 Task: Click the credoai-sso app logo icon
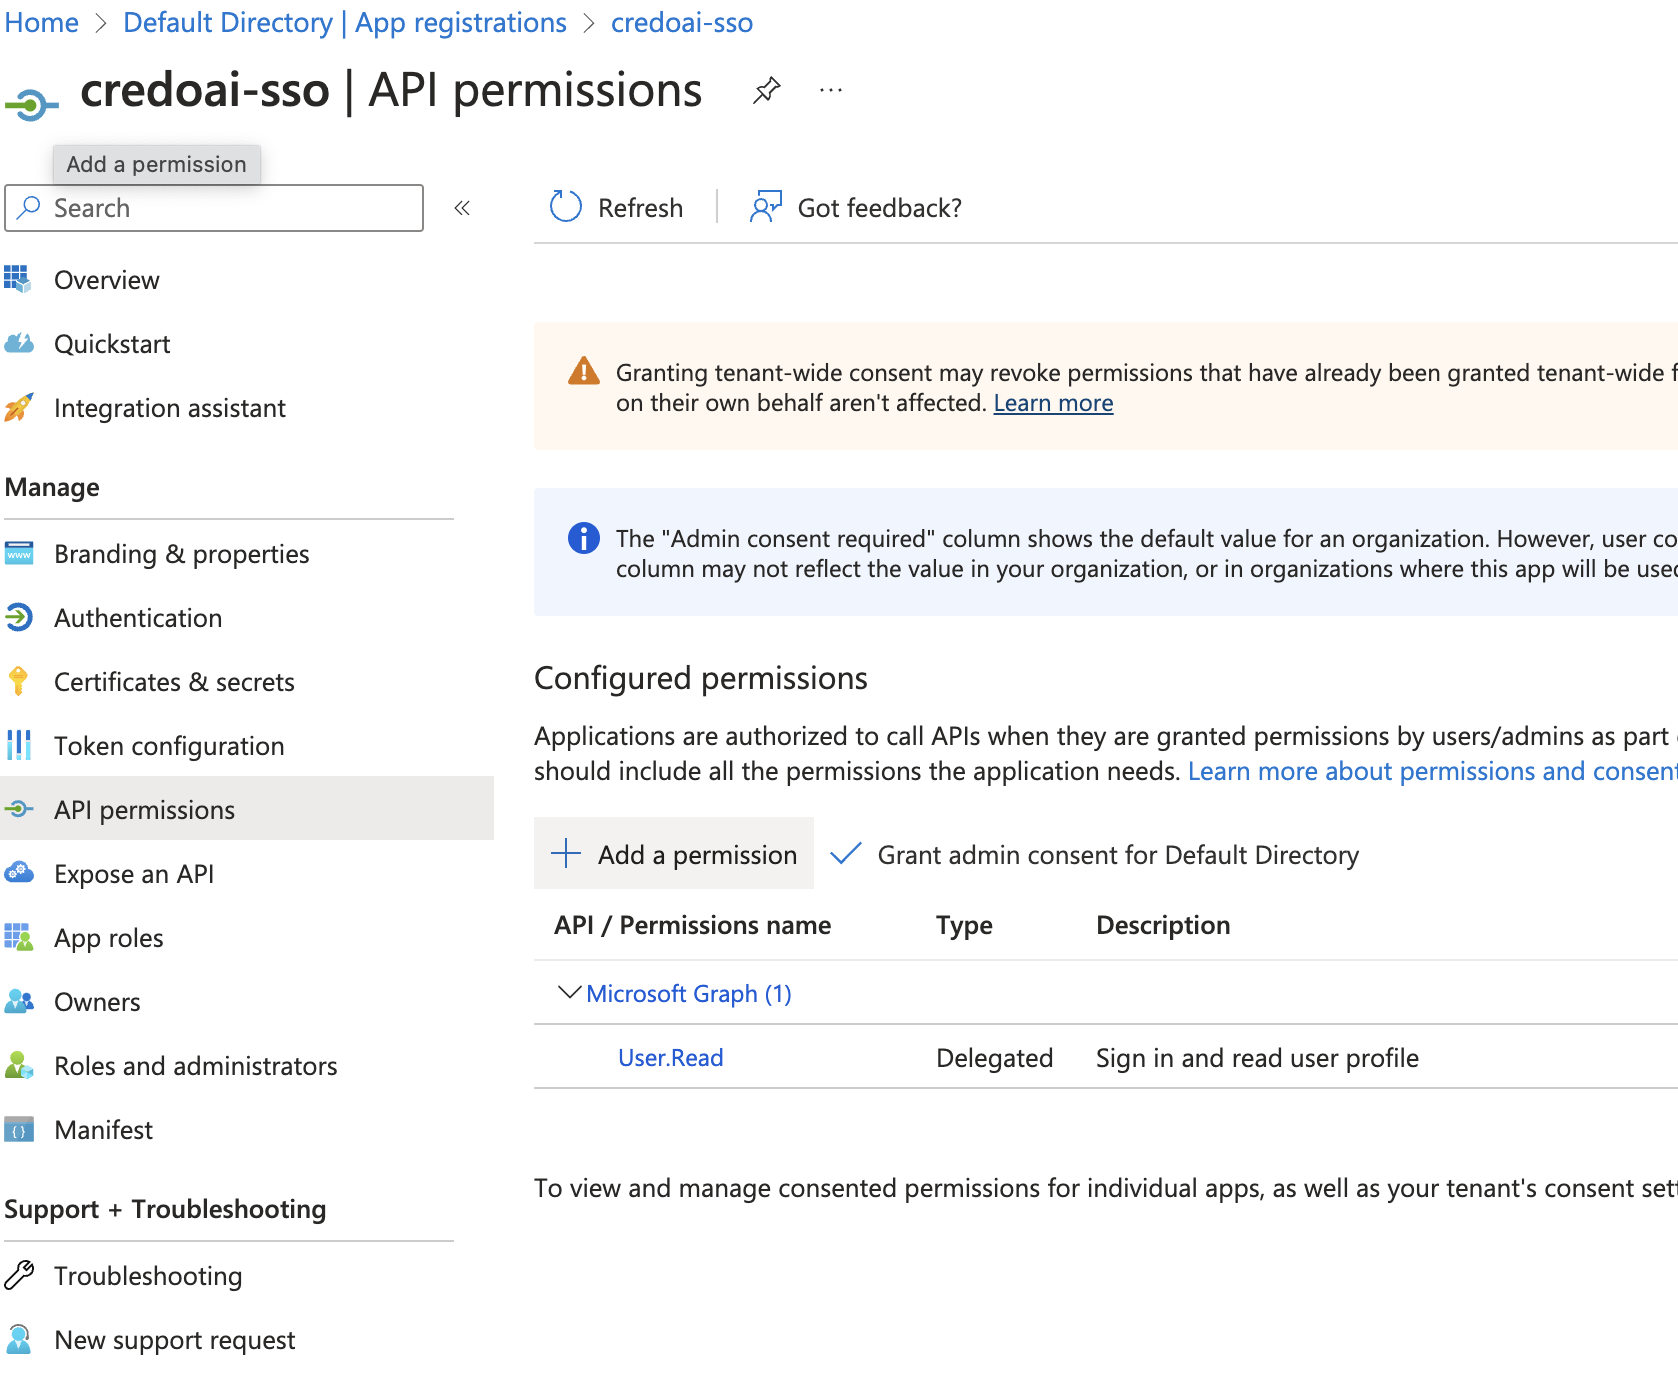click(31, 104)
